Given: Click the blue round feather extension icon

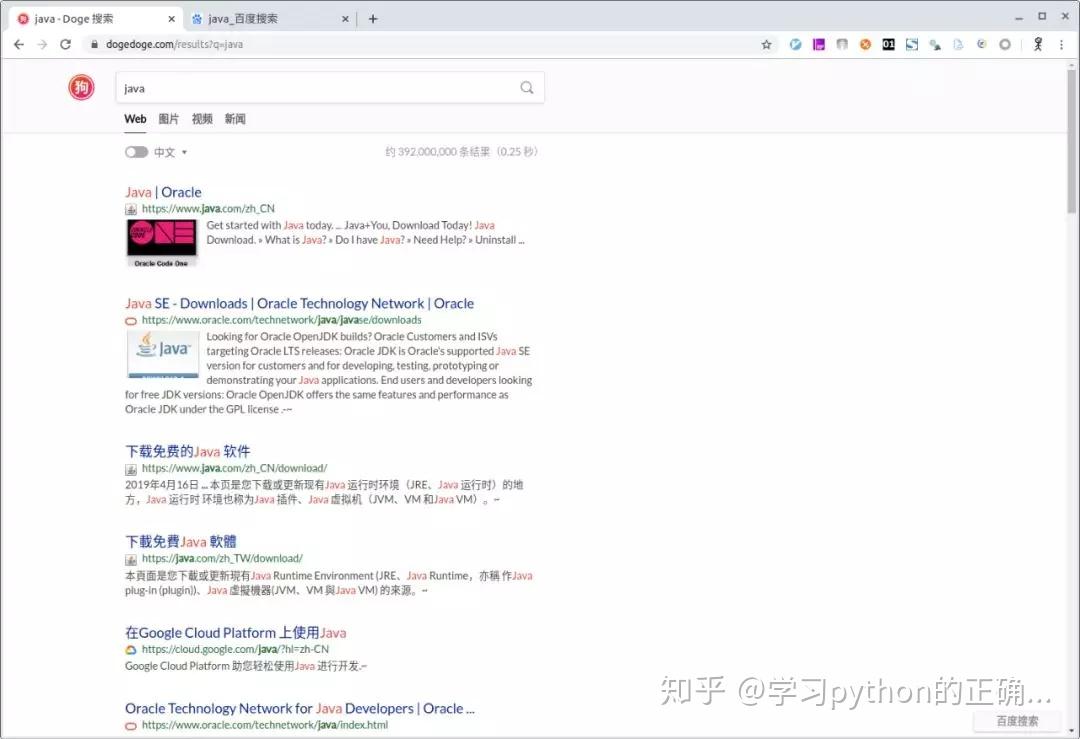Looking at the screenshot, I should point(796,44).
